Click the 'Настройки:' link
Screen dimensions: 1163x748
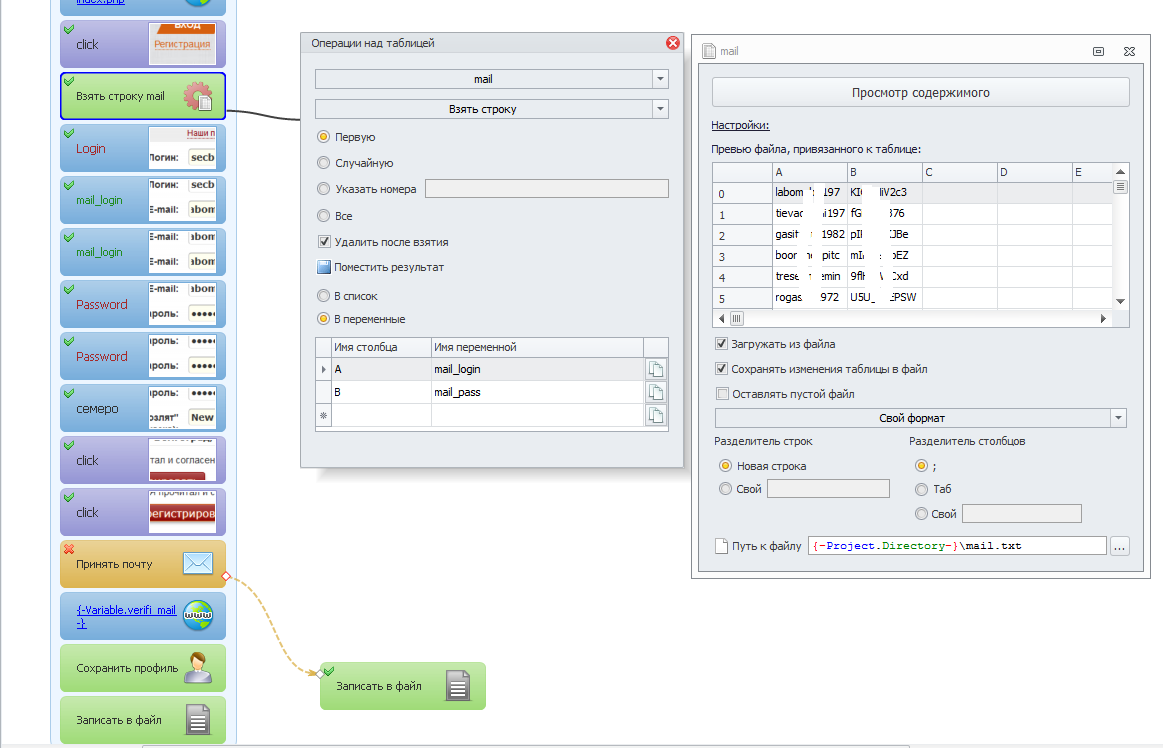click(739, 126)
